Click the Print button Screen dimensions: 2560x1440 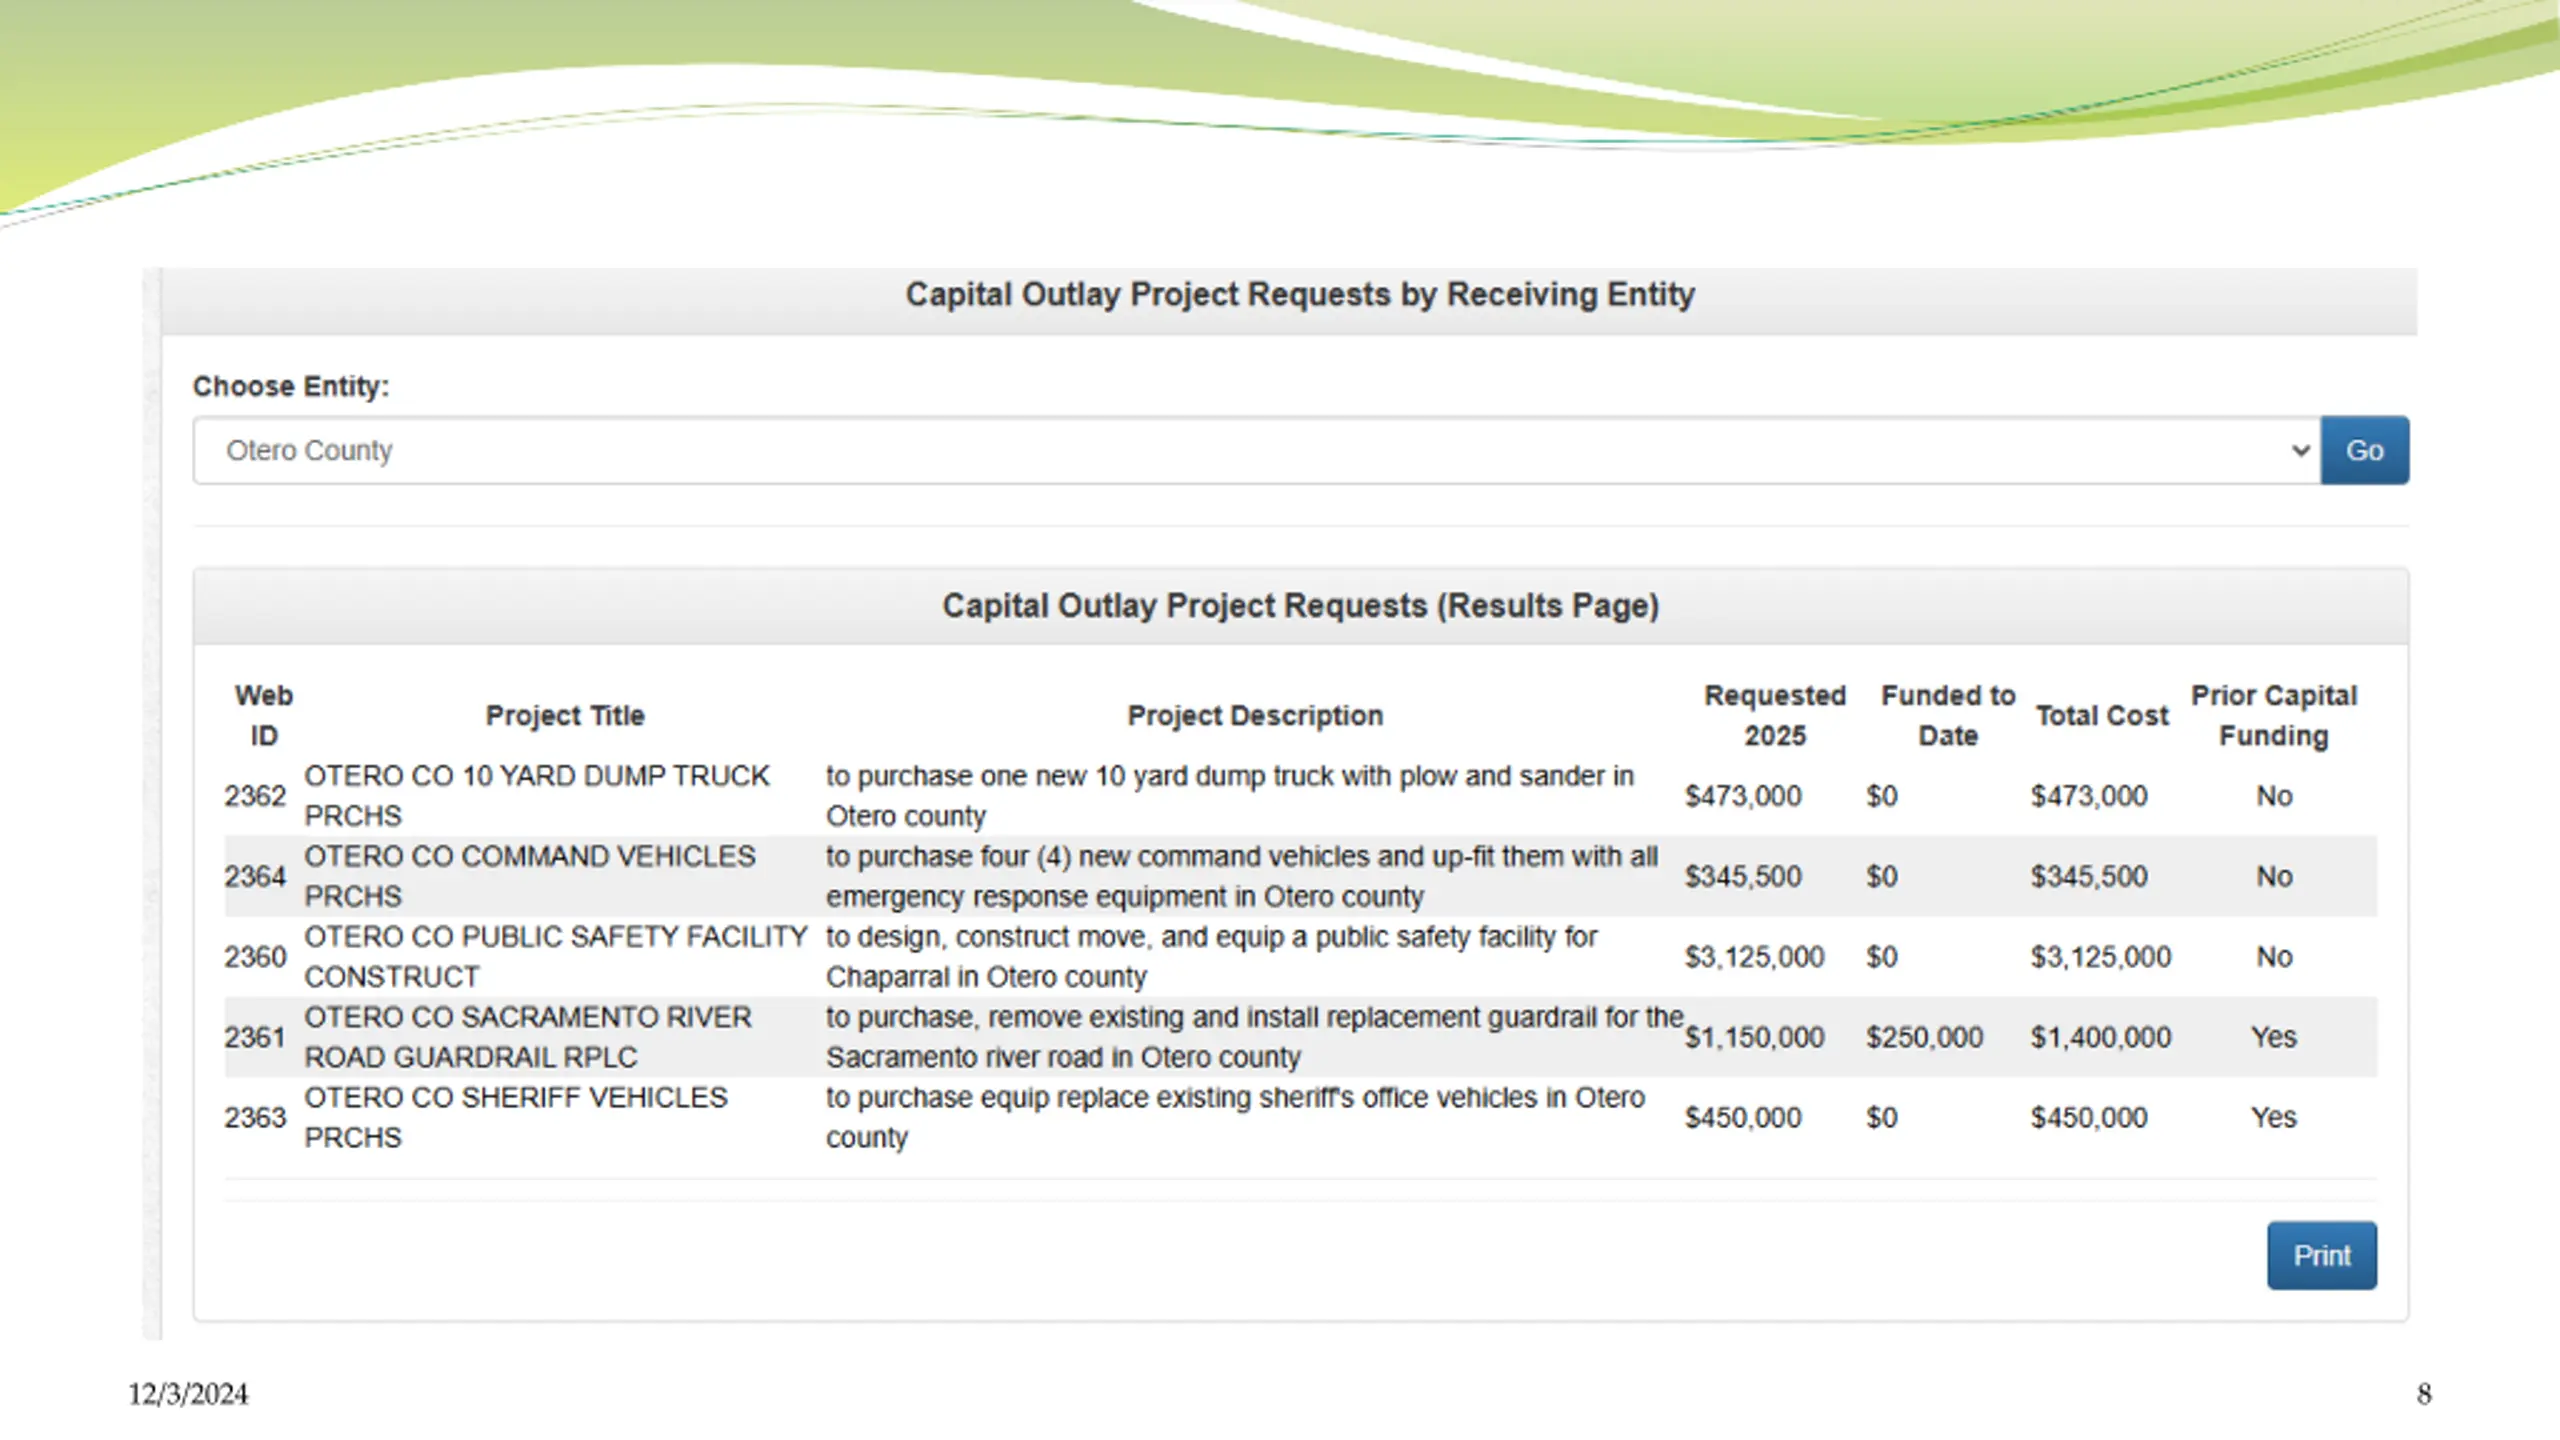coord(2321,1255)
